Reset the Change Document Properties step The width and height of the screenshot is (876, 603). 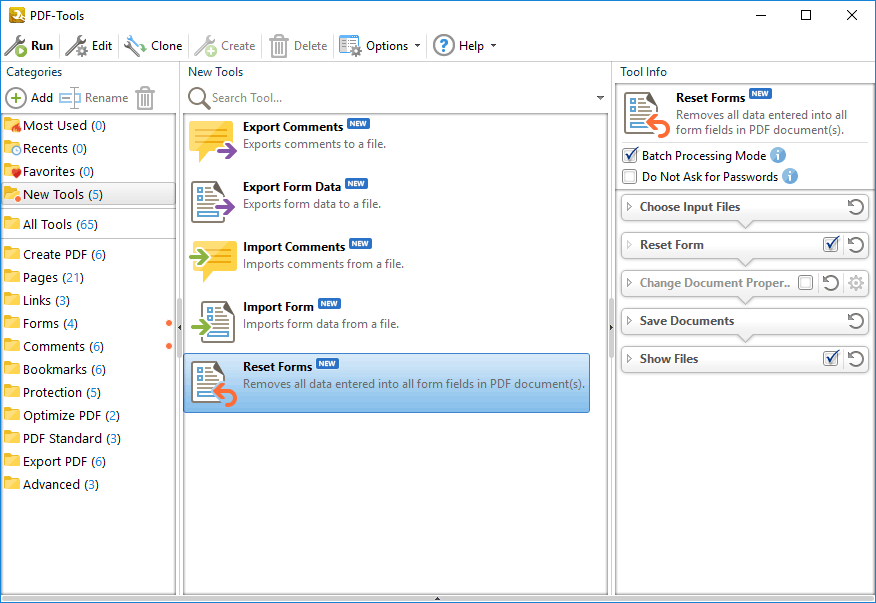pyautogui.click(x=831, y=283)
